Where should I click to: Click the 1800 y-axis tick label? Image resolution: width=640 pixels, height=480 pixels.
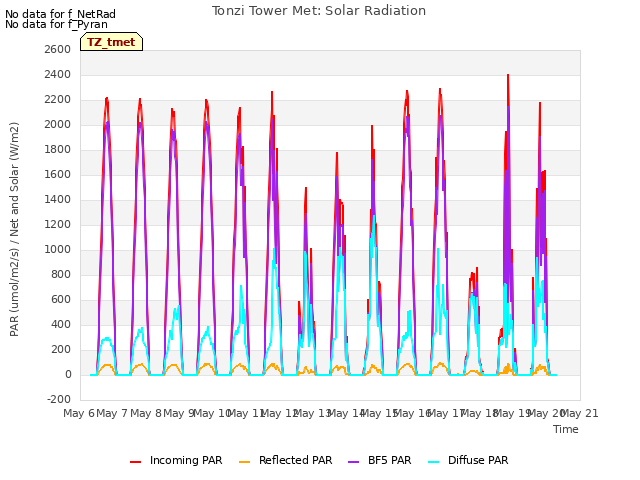point(58,149)
